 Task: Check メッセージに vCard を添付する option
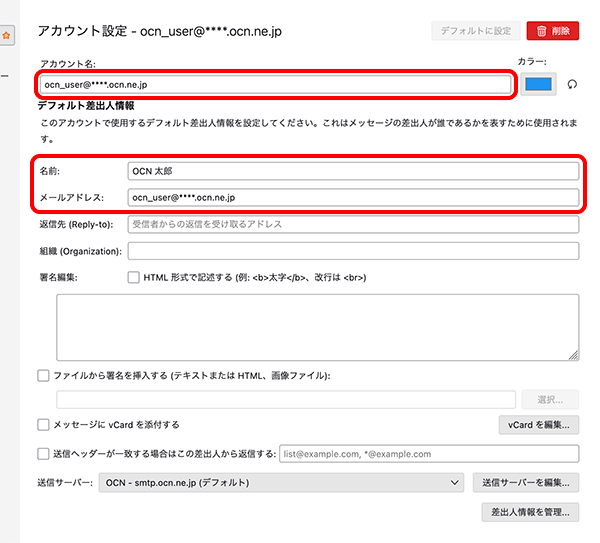42,425
